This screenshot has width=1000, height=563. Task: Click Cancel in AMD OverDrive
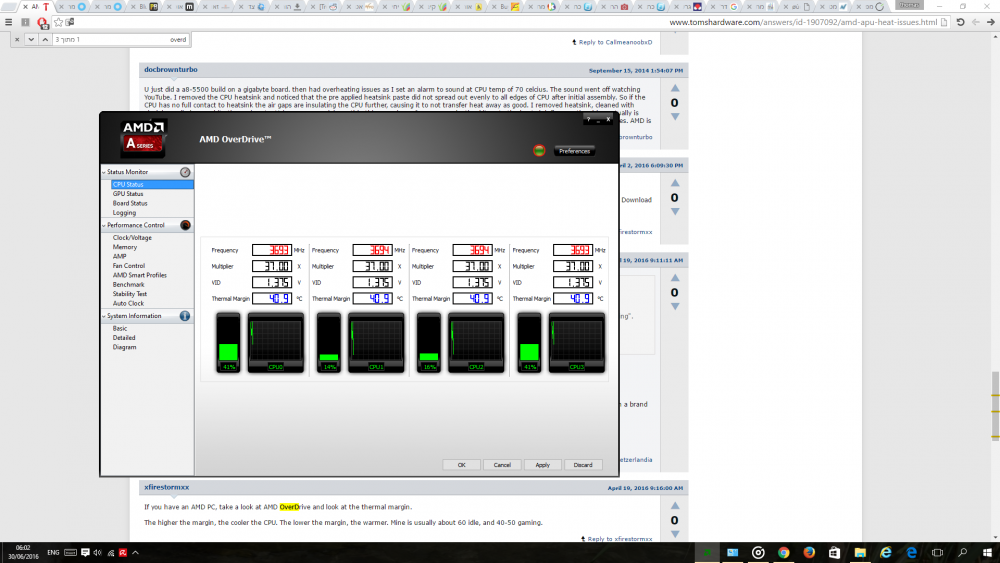(502, 465)
